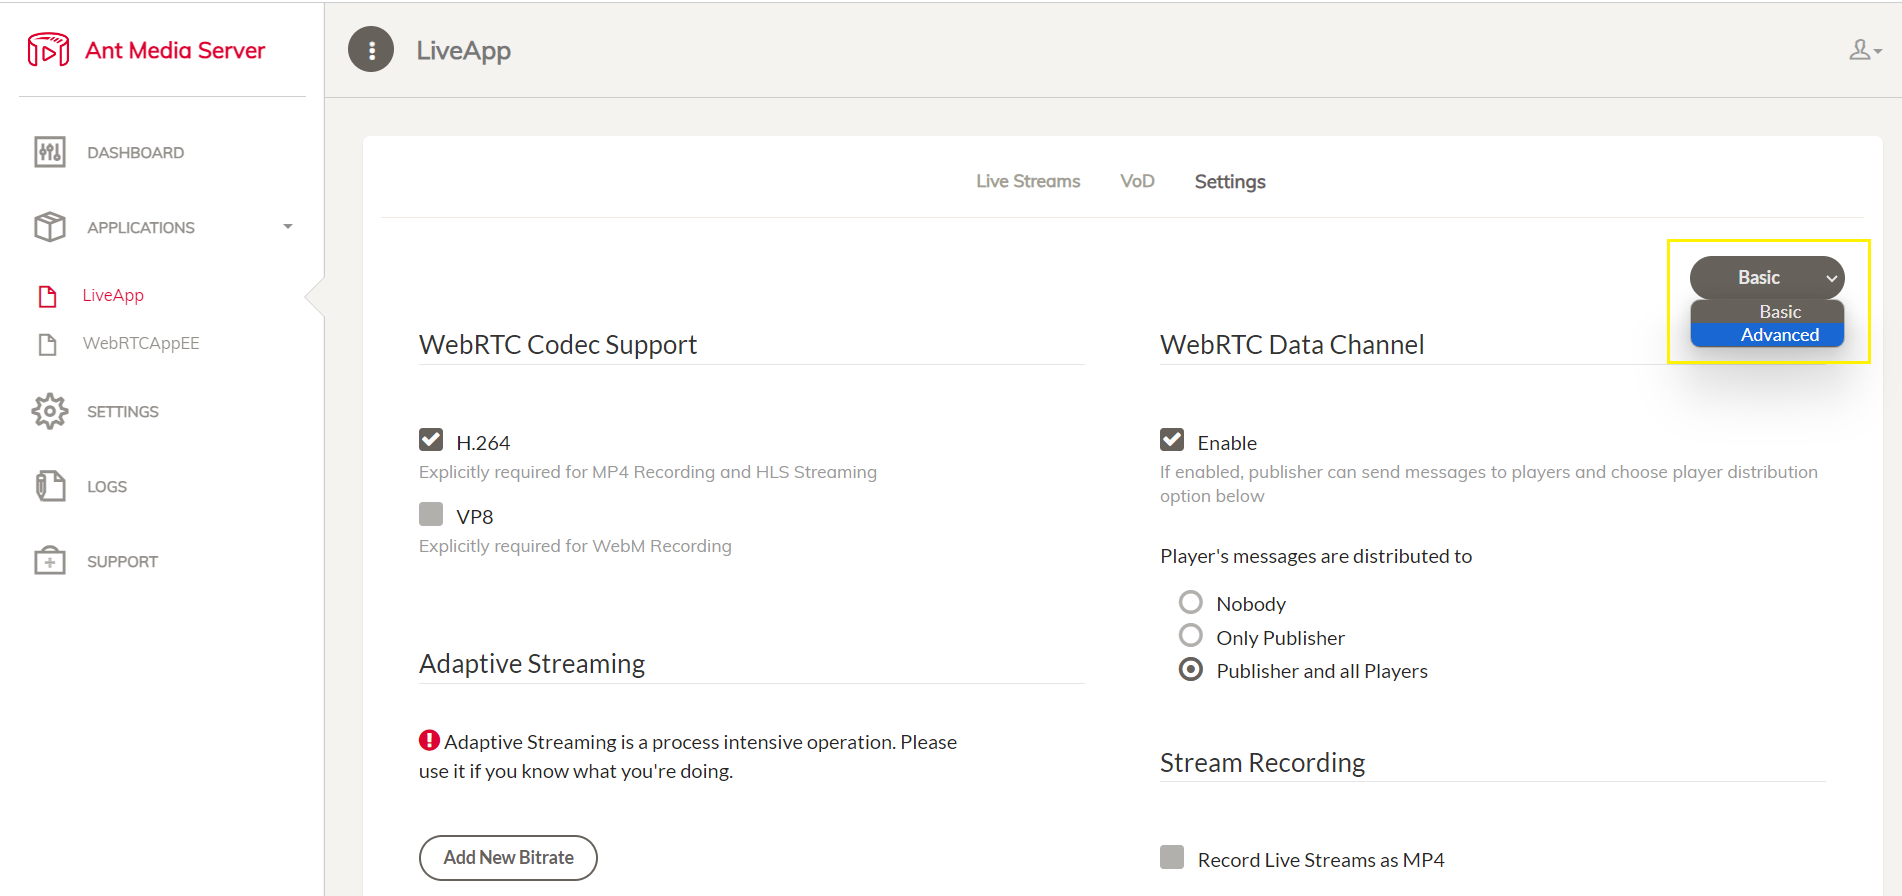The height and width of the screenshot is (896, 1902).
Task: Open the WebRTCAppEE application link
Action: [x=141, y=343]
